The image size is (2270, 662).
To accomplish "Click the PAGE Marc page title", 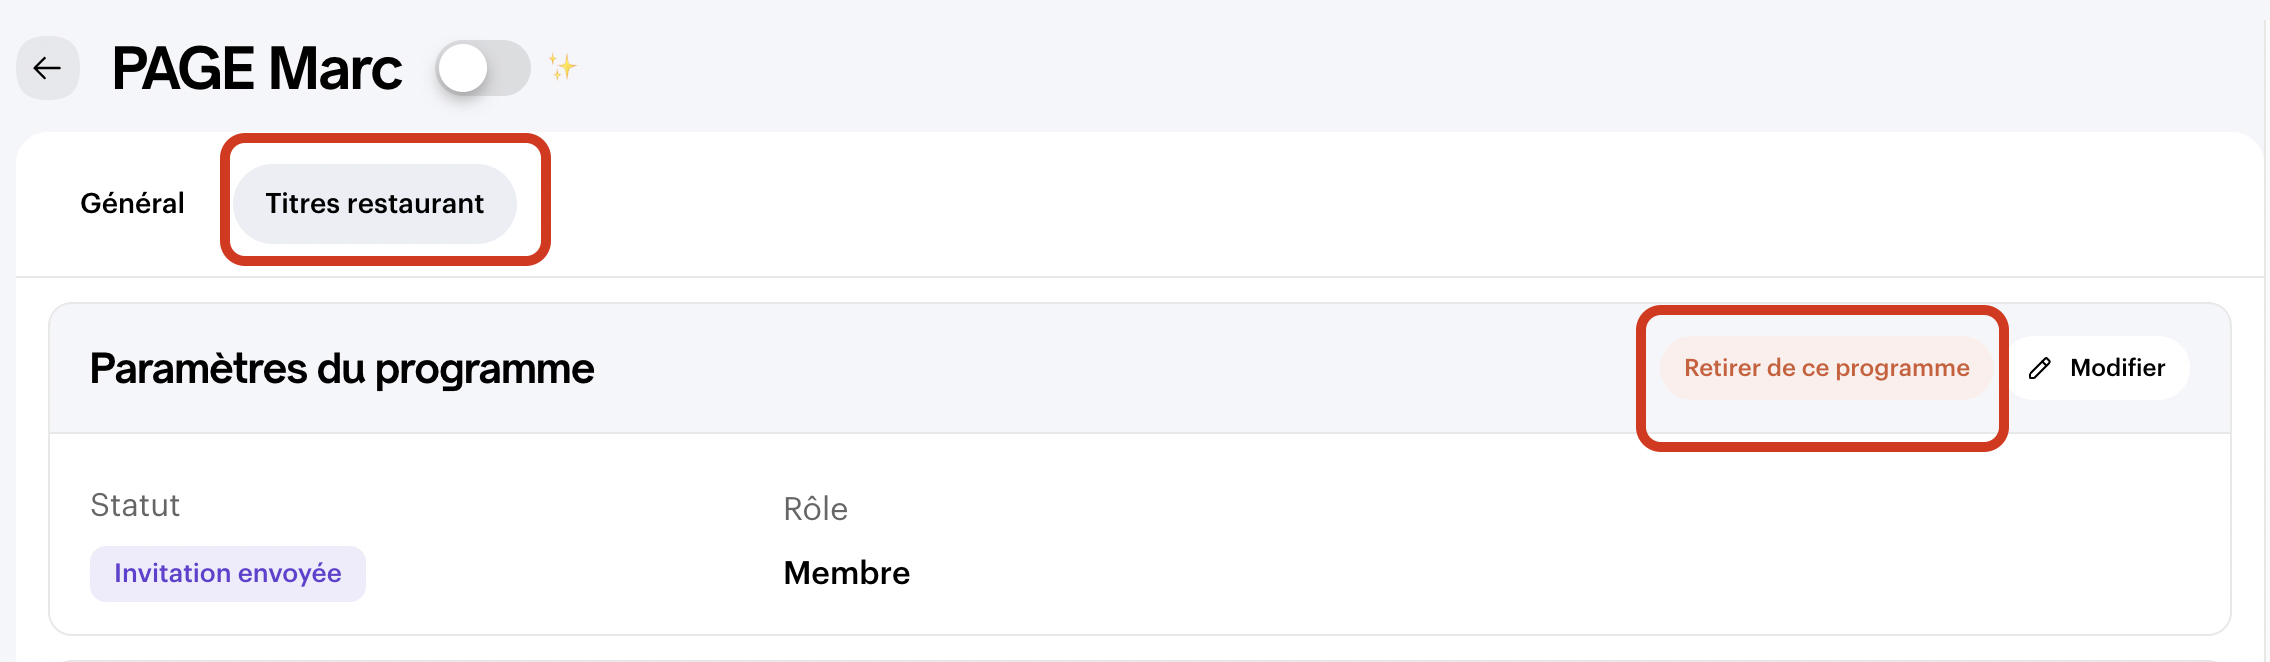I will (257, 68).
